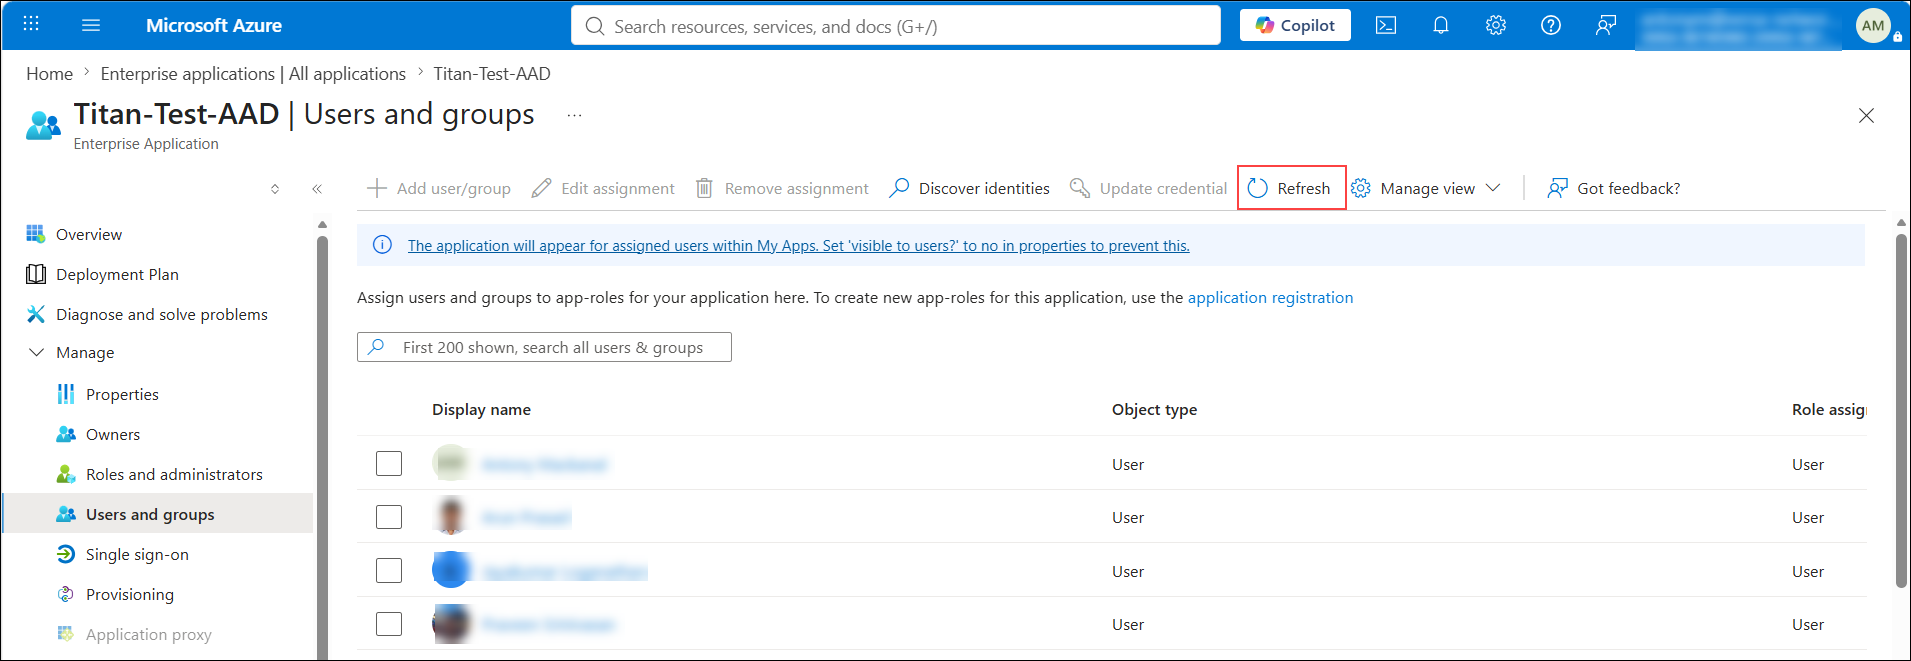Open the Azure app launcher grid
This screenshot has height=661, width=1911.
[31, 25]
